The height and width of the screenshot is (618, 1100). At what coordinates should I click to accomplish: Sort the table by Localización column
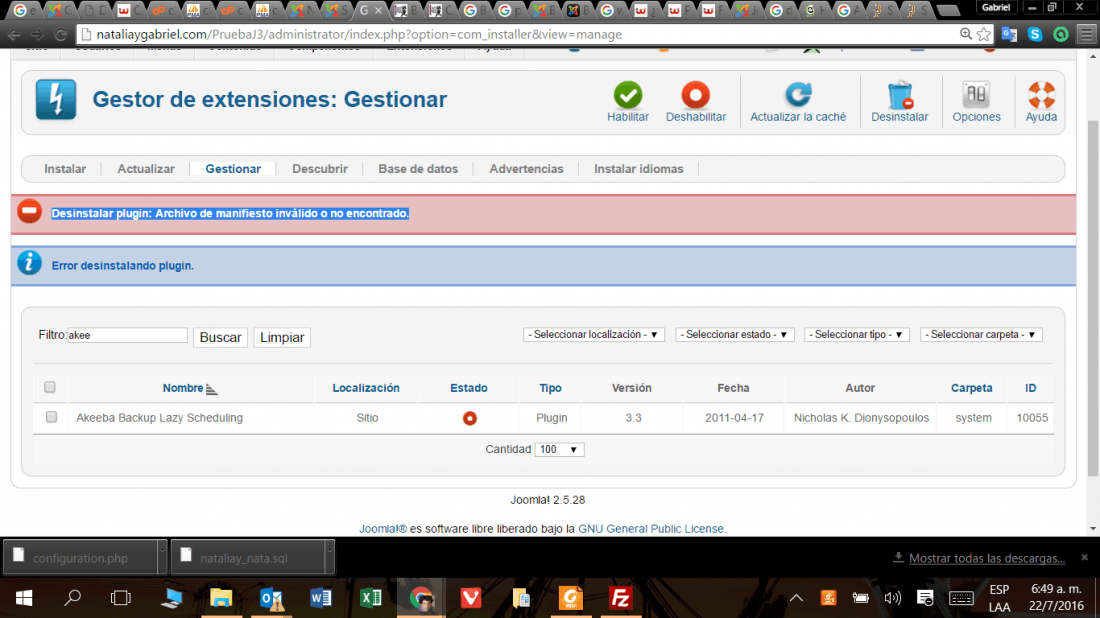click(365, 388)
